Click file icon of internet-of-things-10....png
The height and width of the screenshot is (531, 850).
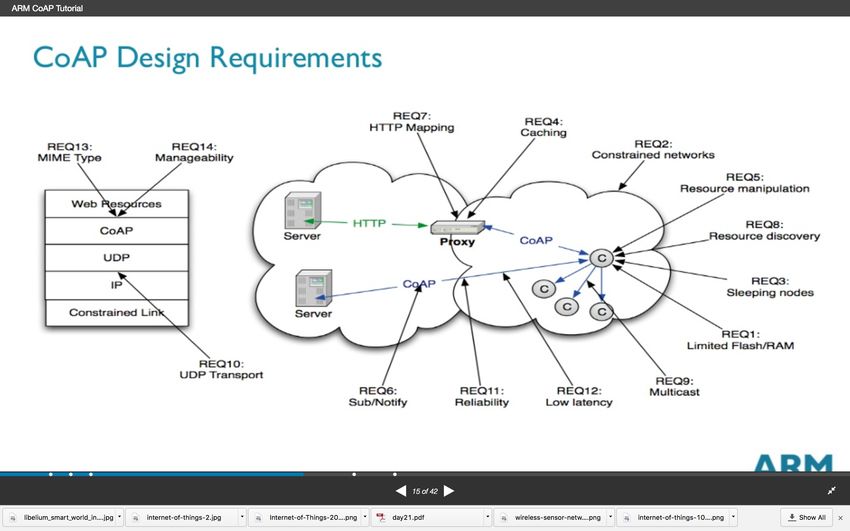point(626,518)
